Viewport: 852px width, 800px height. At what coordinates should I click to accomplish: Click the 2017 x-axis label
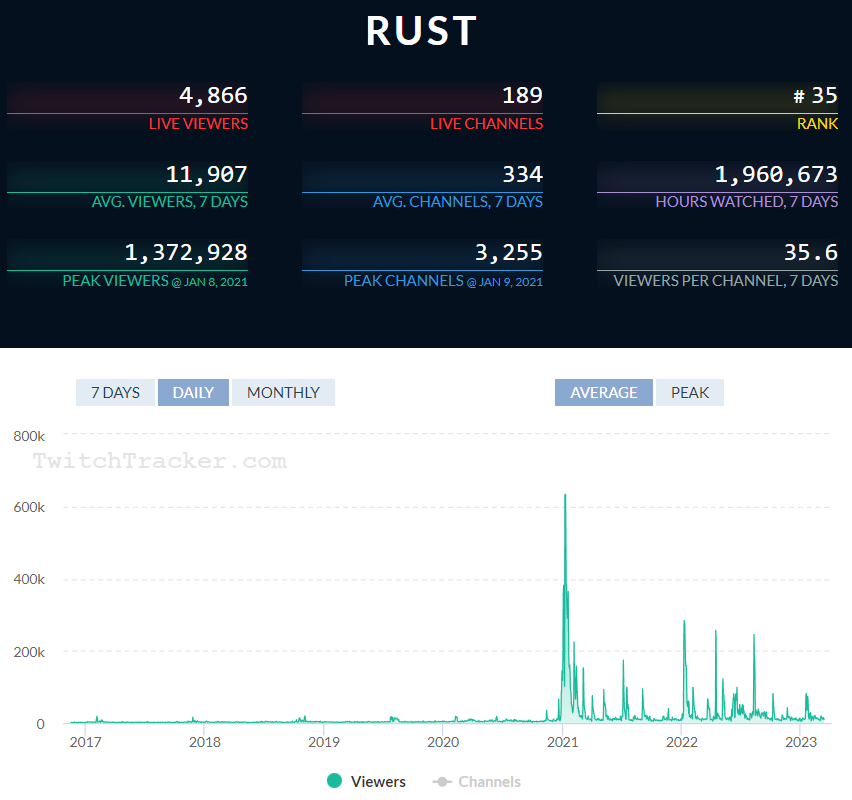[x=85, y=742]
